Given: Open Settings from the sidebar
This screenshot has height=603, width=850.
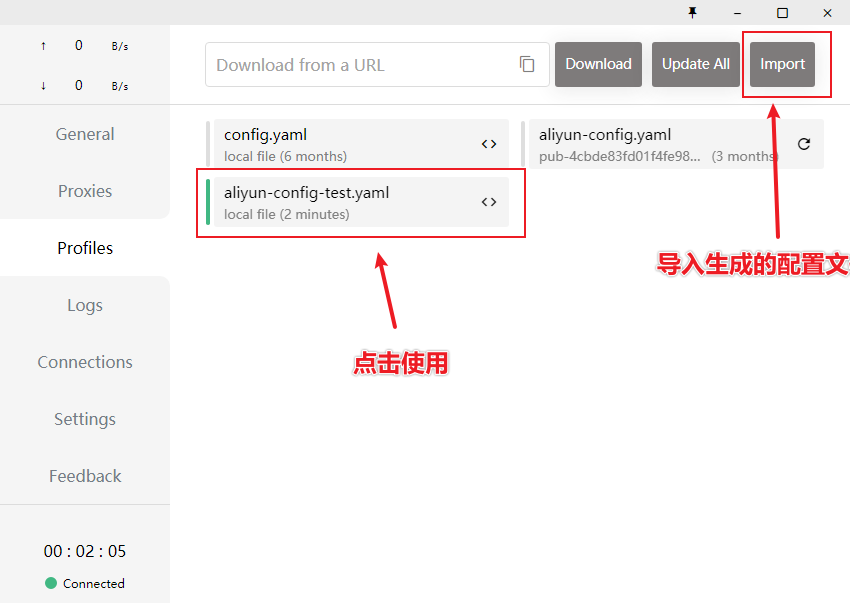Looking at the screenshot, I should coord(85,419).
